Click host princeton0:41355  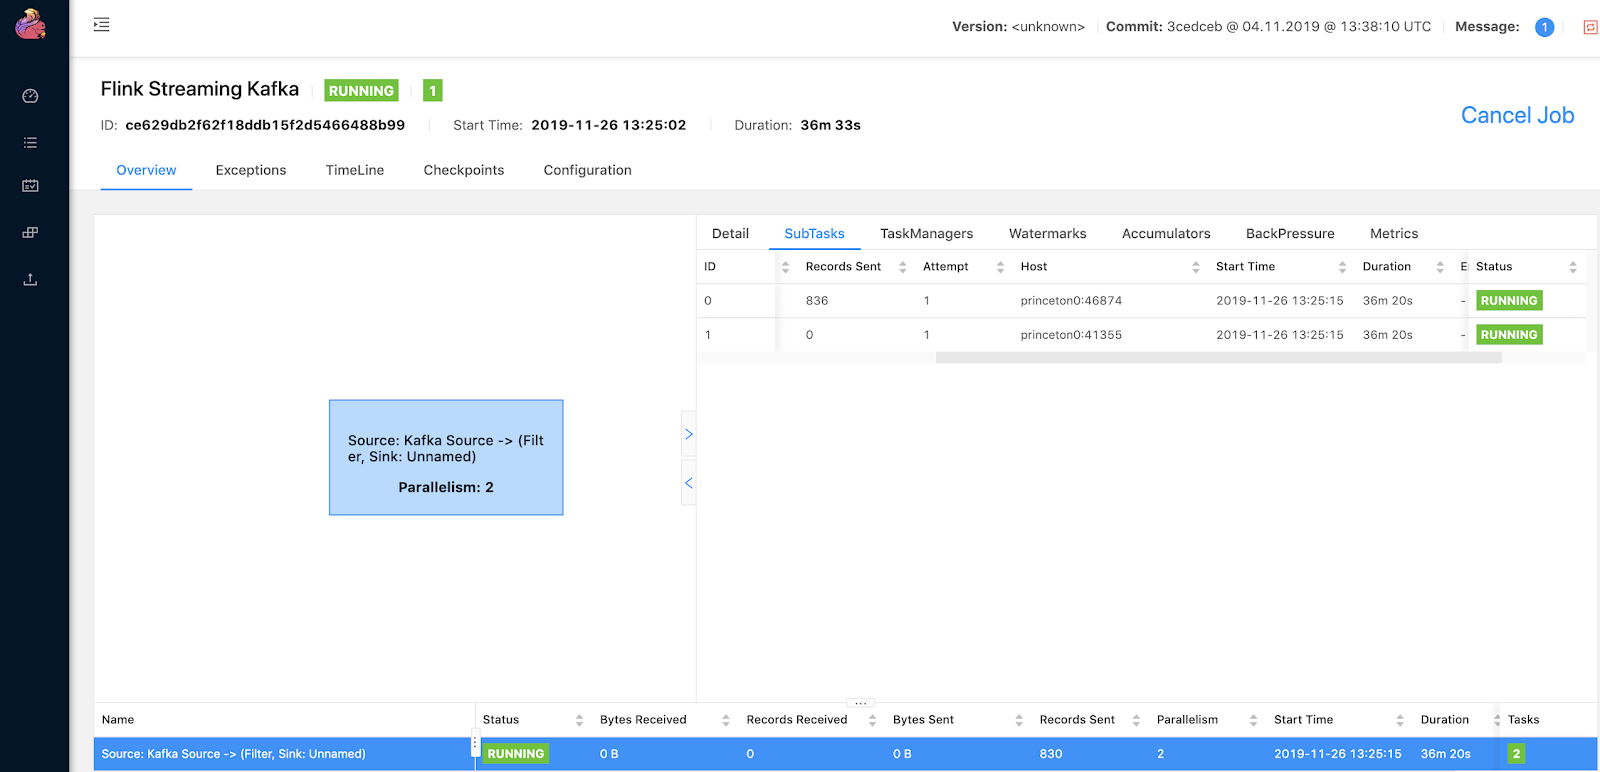(x=1071, y=335)
